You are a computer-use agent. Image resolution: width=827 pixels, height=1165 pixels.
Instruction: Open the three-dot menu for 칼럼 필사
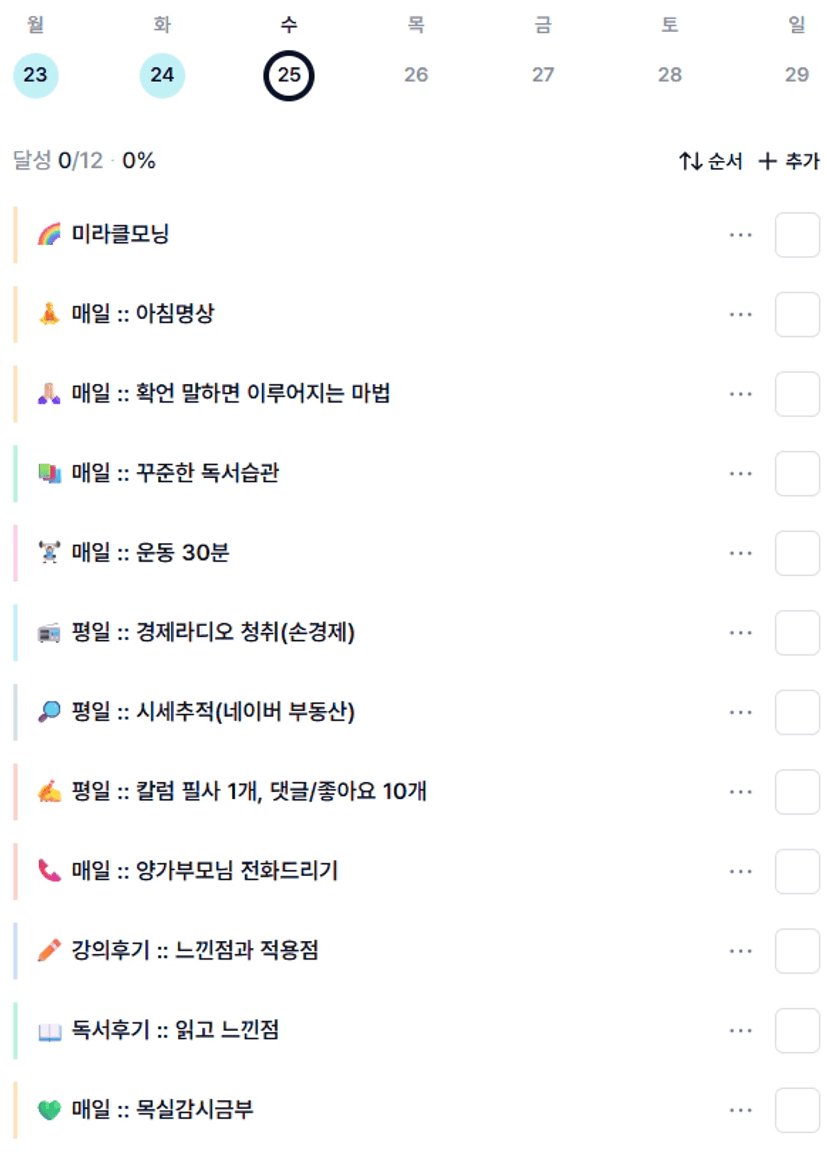740,792
